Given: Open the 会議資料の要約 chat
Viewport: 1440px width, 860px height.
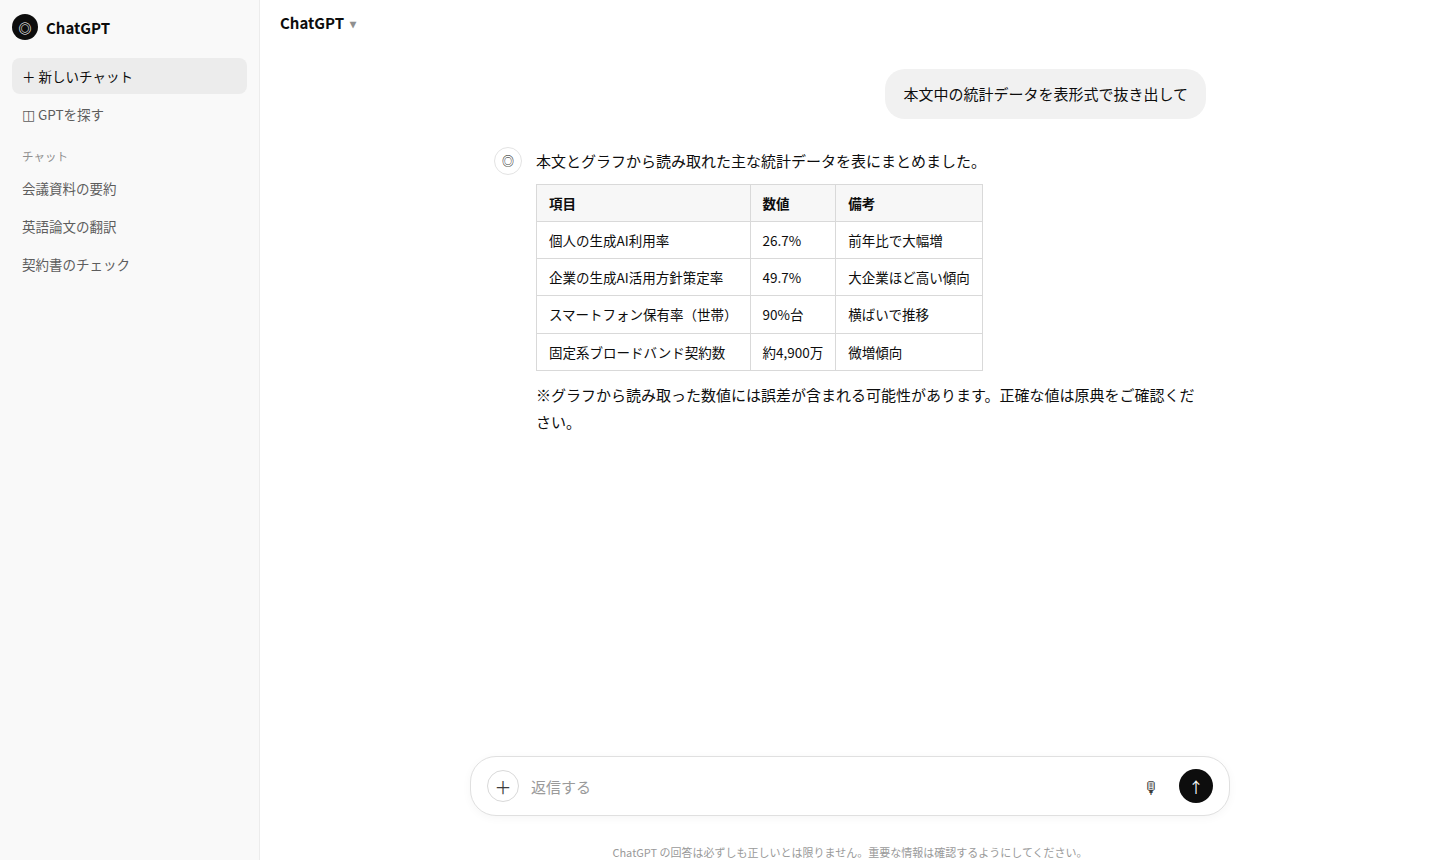Looking at the screenshot, I should [129, 189].
